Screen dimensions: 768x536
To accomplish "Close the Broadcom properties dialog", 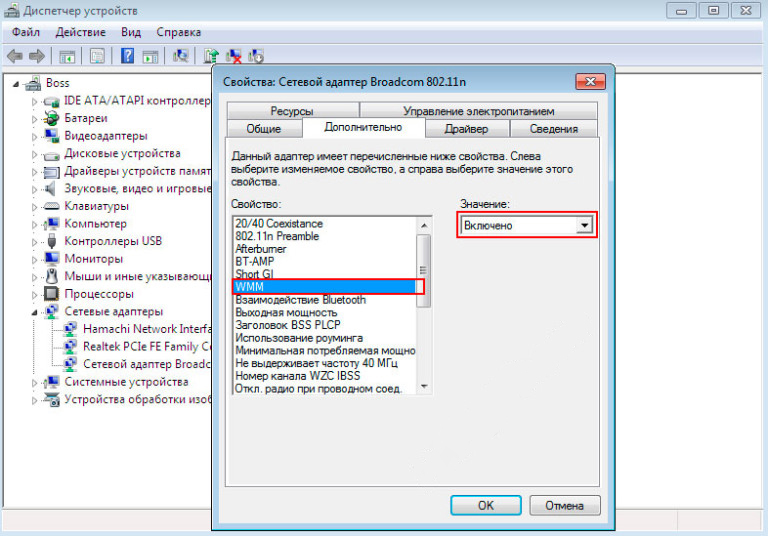I will [x=591, y=81].
